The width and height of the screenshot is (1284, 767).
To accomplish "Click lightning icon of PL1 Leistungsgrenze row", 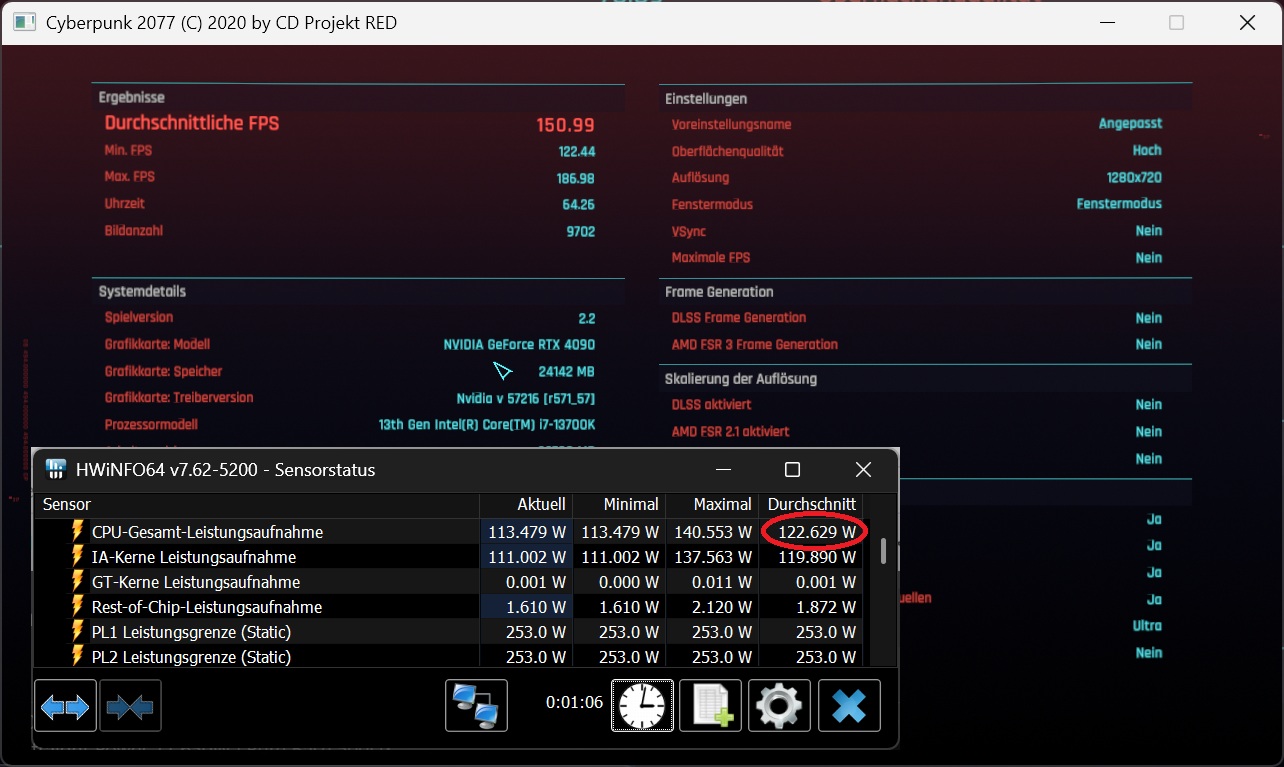I will (x=77, y=631).
